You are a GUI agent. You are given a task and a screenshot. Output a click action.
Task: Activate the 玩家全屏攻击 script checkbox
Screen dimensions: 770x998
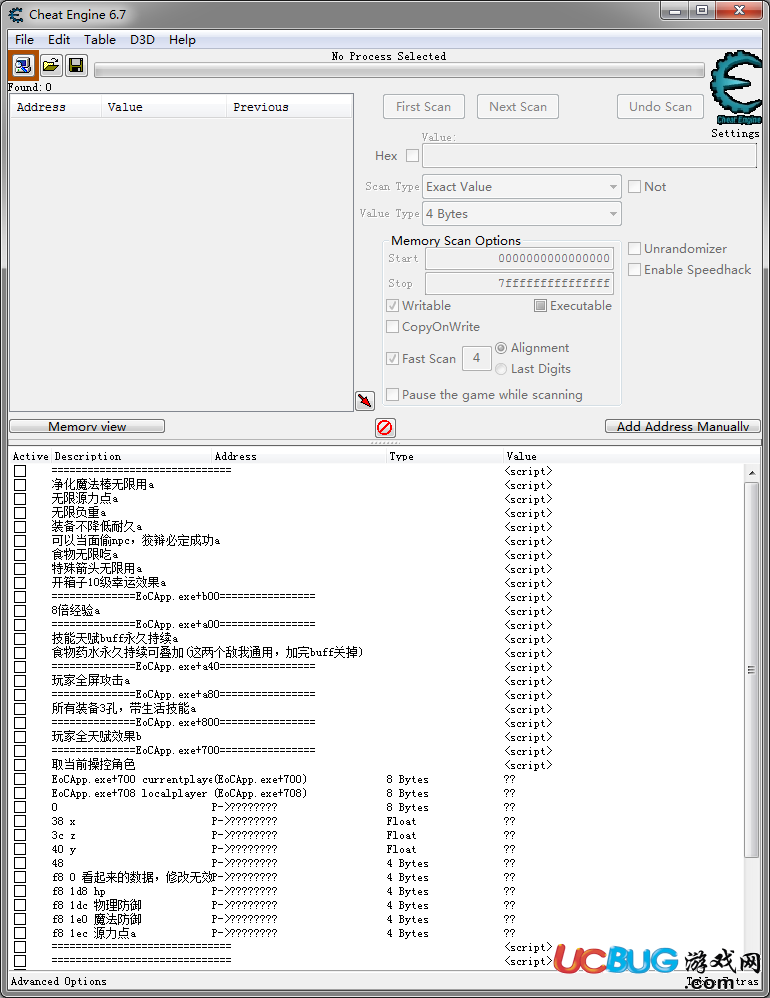point(20,681)
